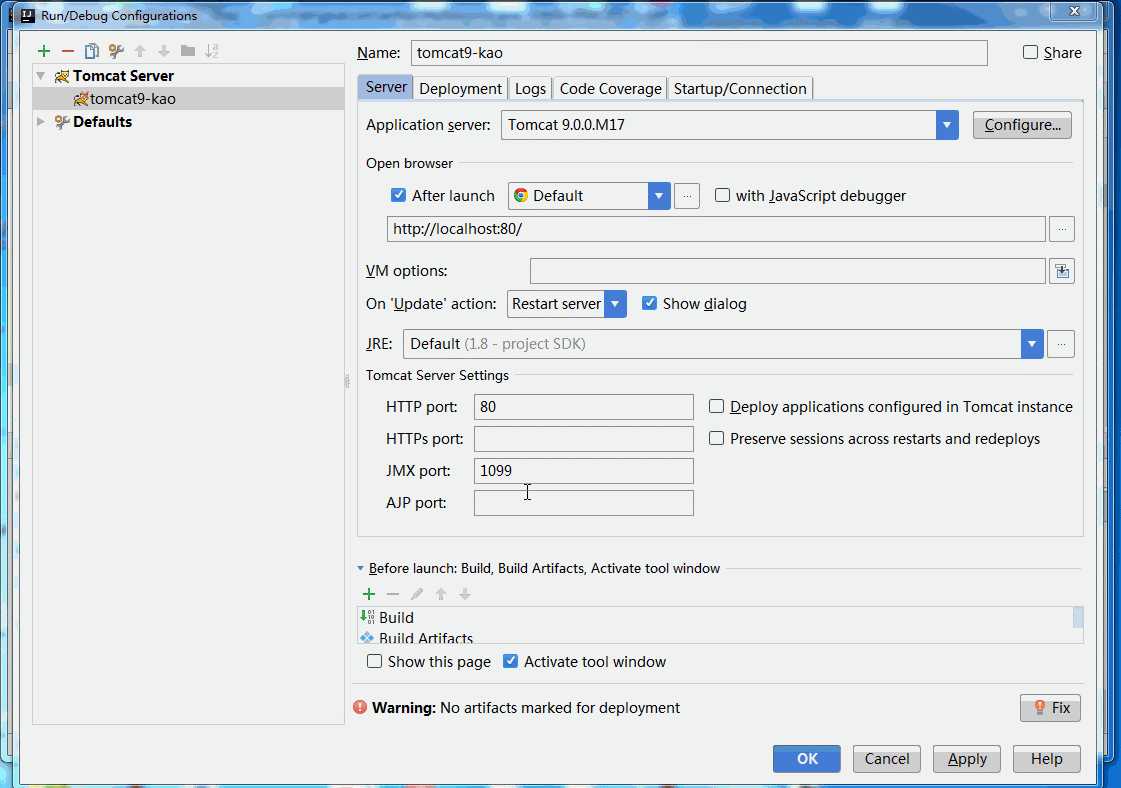The width and height of the screenshot is (1121, 788).
Task: Switch to the Logs tab
Action: point(530,89)
